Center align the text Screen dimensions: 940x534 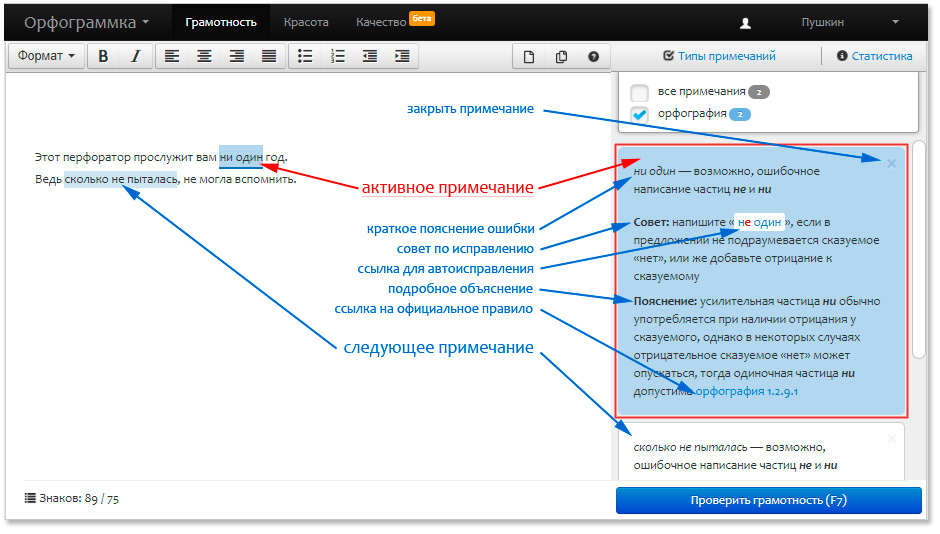204,56
